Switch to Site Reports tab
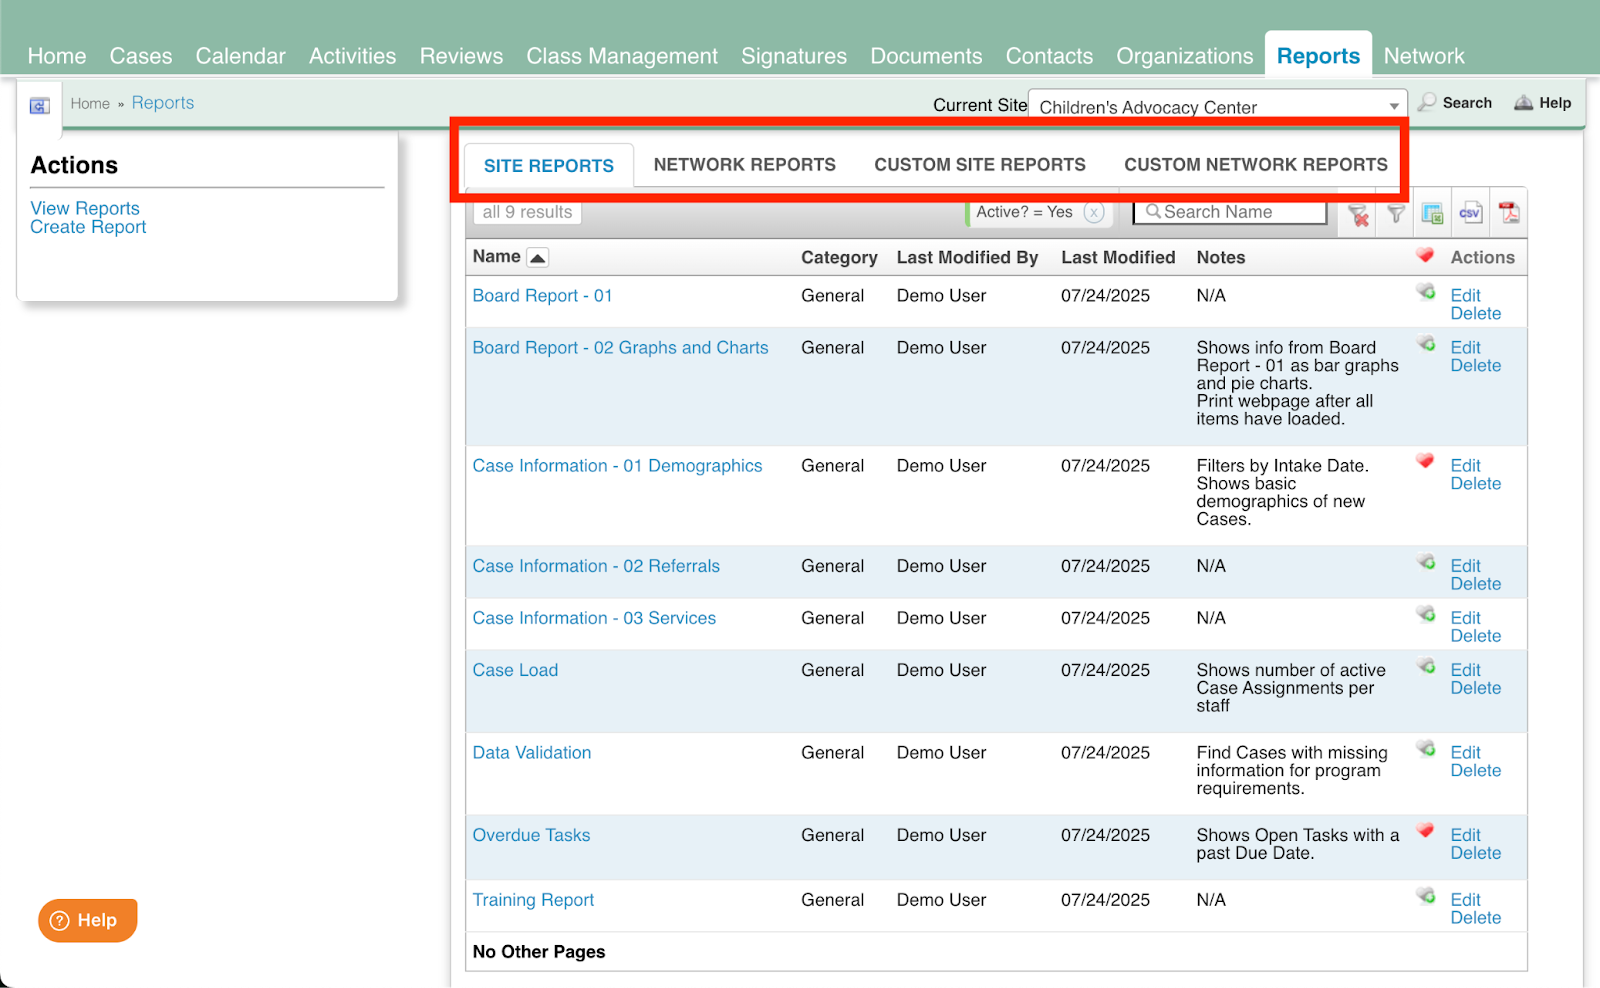1600x988 pixels. point(549,166)
